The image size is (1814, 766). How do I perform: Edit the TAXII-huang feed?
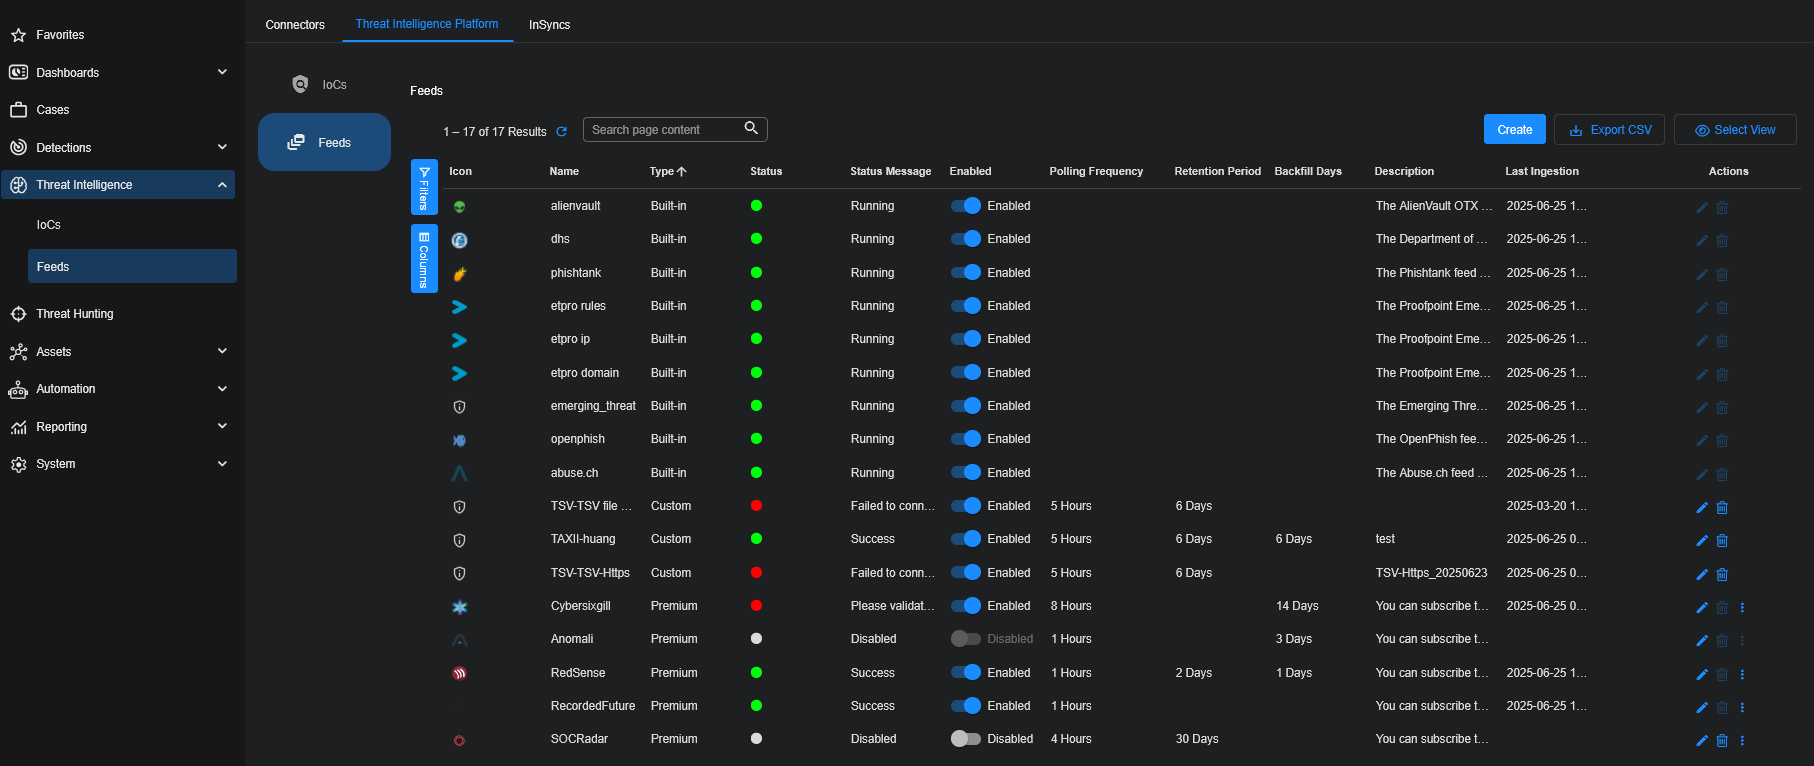(1701, 541)
